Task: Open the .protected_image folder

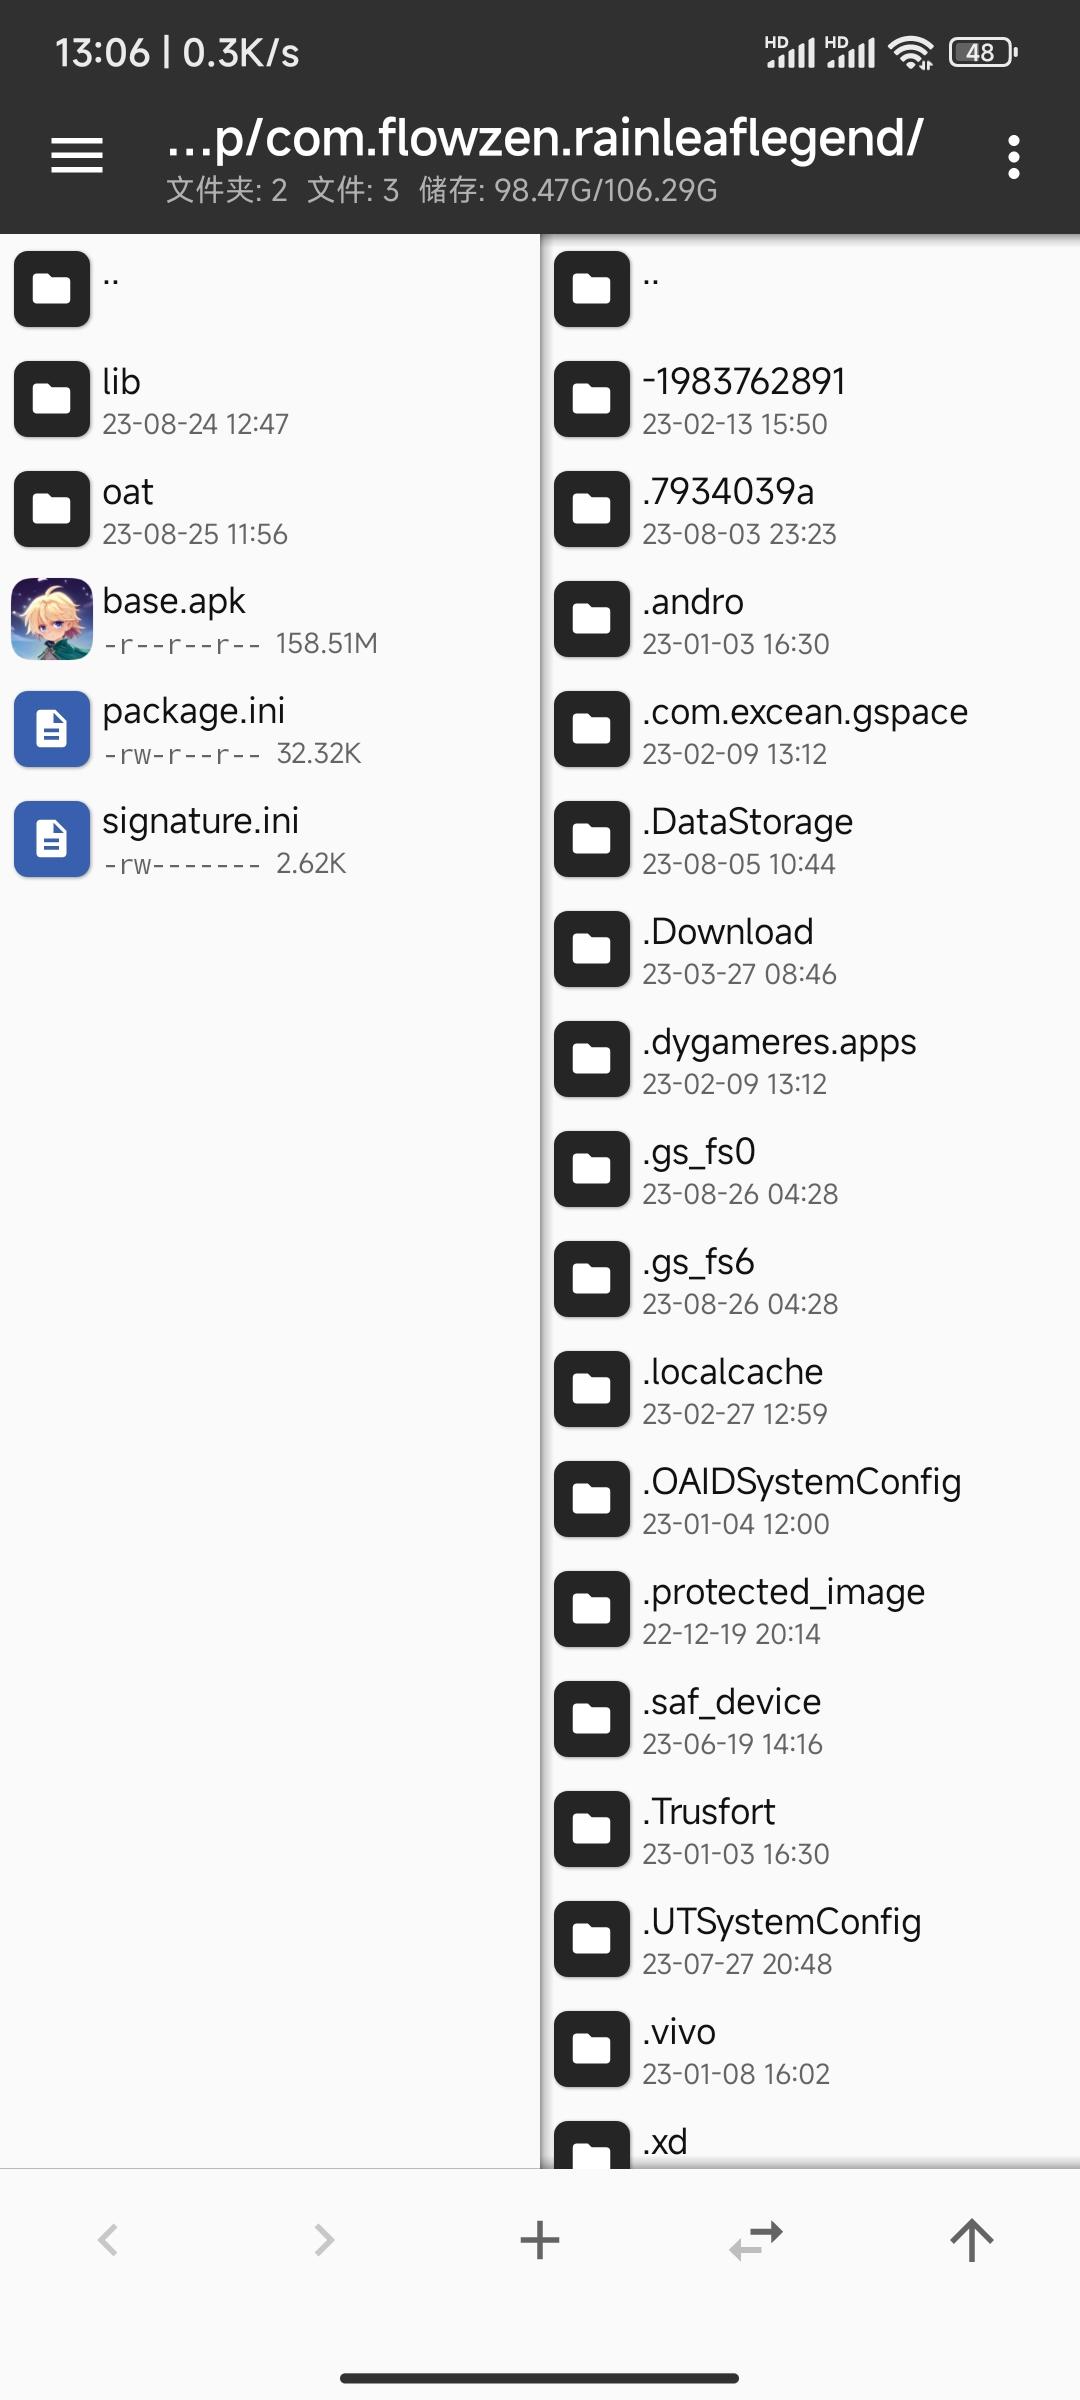Action: 811,1609
